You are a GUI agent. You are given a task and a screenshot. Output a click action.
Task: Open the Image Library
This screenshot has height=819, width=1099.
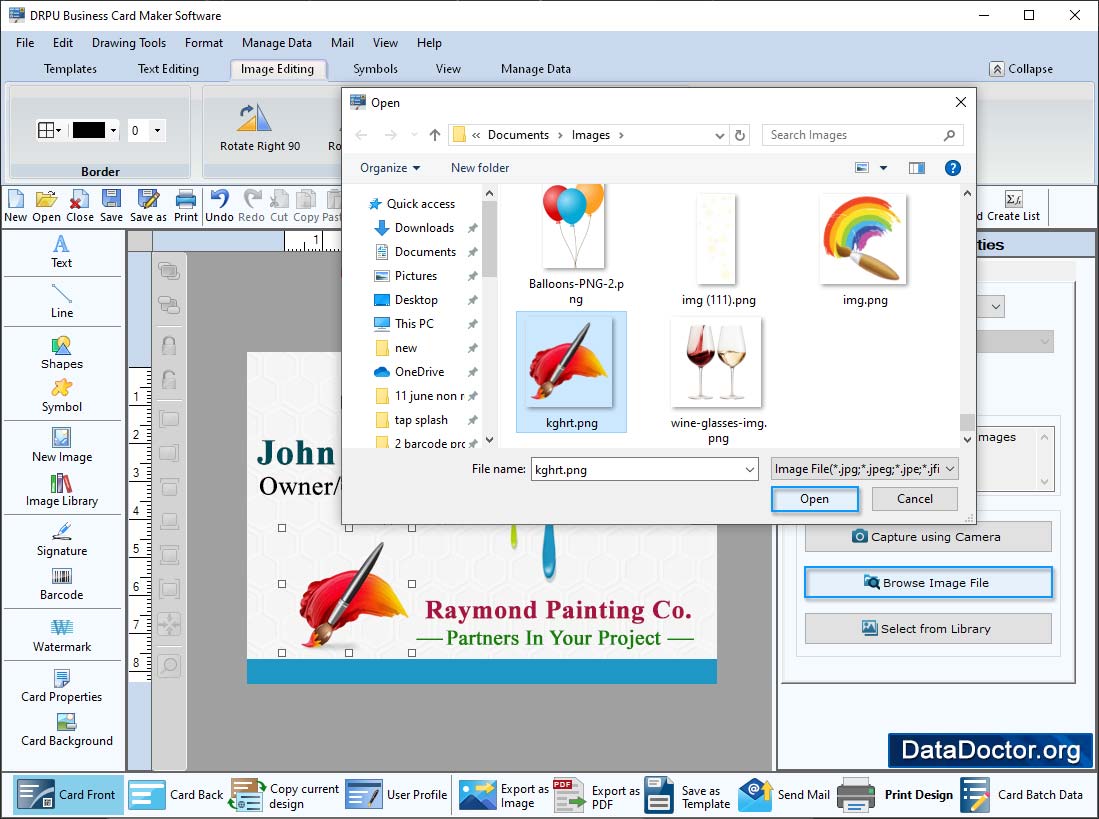pos(62,490)
